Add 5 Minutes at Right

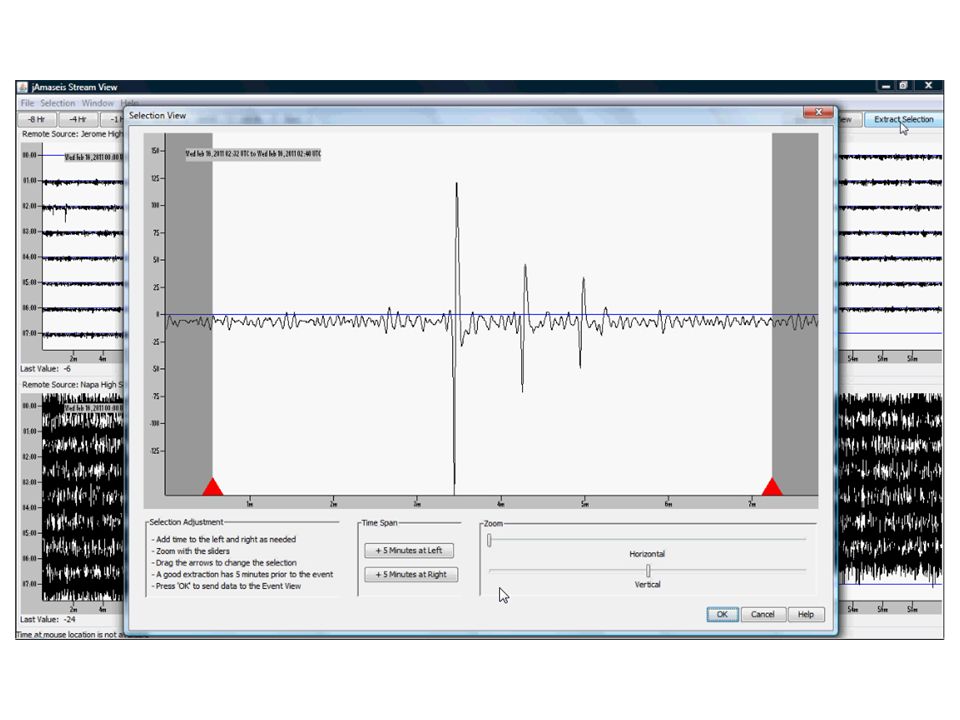pyautogui.click(x=411, y=574)
